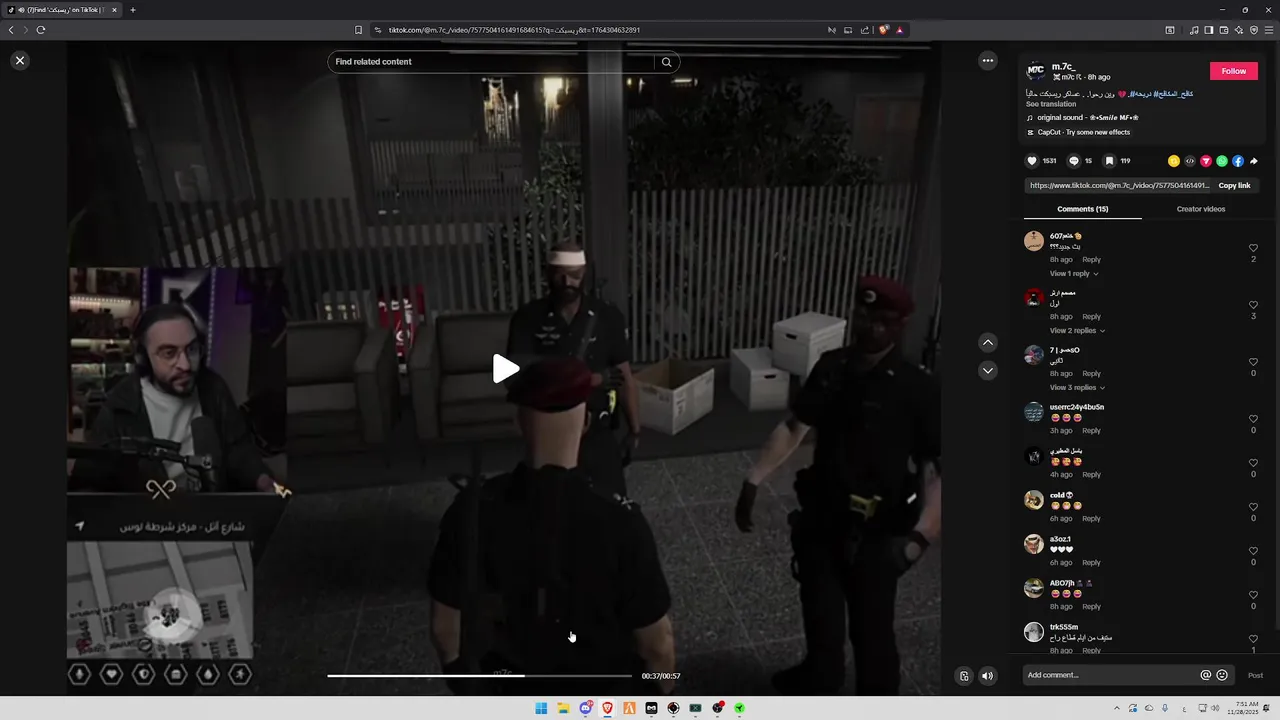1280x720 pixels.
Task: Open comments via speech bubble icon
Action: (1074, 161)
